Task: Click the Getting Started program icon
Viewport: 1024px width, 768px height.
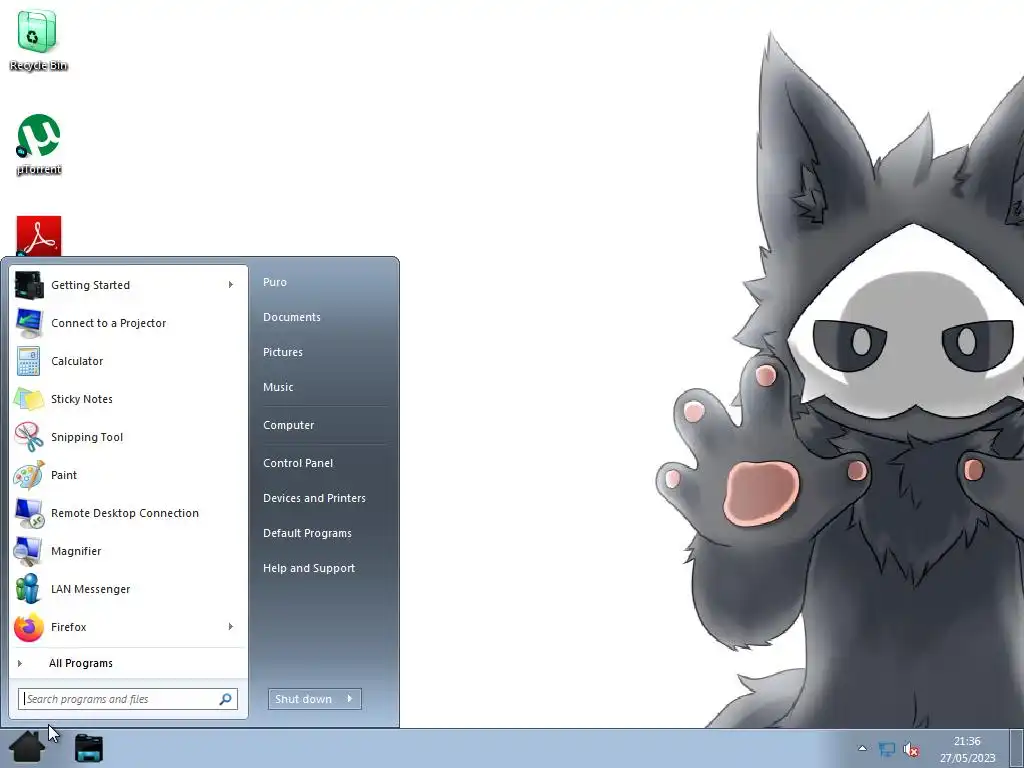Action: click(29, 285)
